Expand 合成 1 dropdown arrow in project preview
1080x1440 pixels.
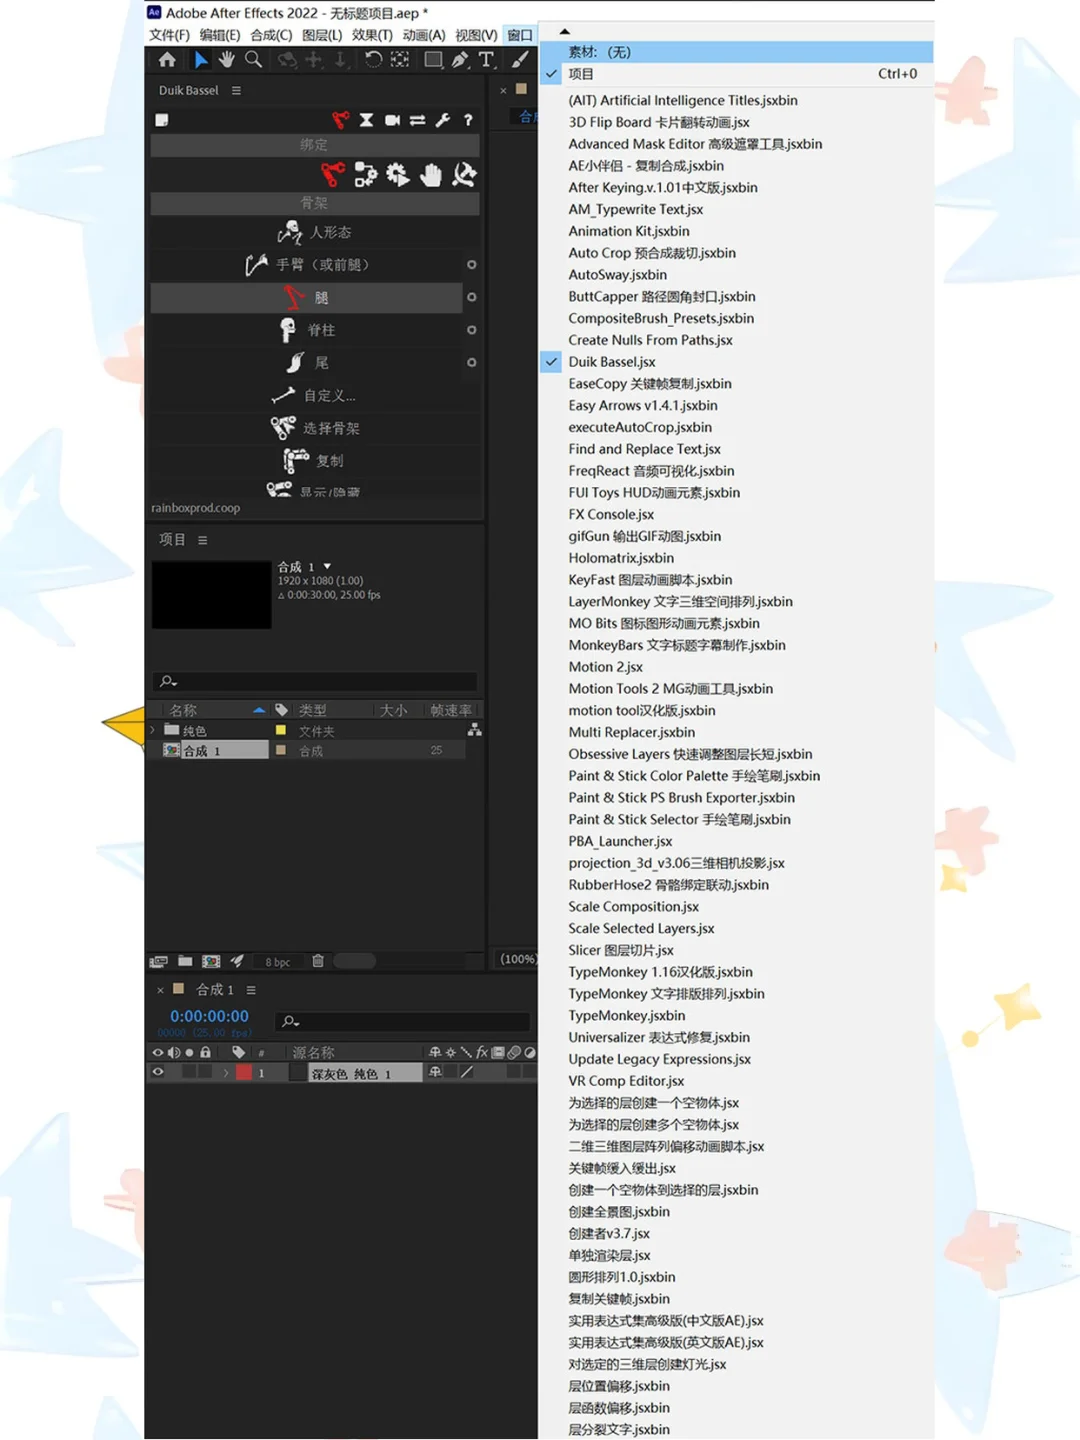[327, 566]
